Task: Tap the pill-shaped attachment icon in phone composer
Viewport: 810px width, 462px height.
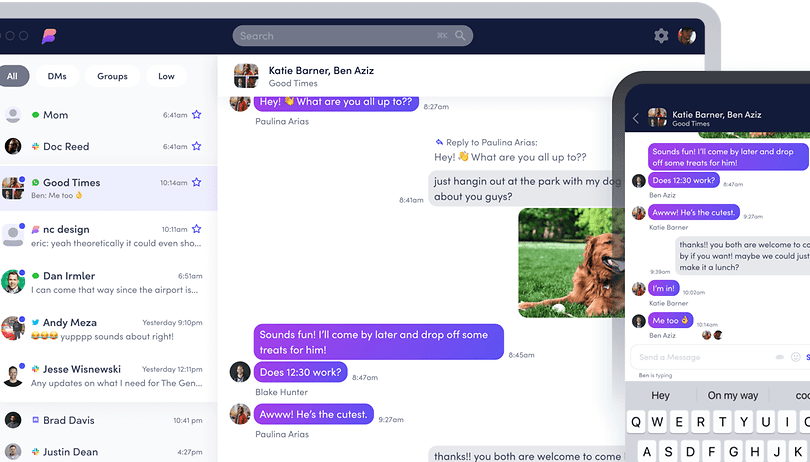Action: coord(780,357)
